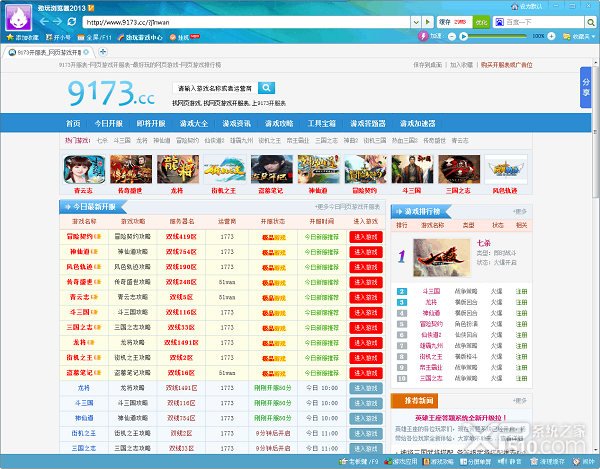Click 英雄王座 recommended news headline
The height and width of the screenshot is (469, 600).
[461, 417]
